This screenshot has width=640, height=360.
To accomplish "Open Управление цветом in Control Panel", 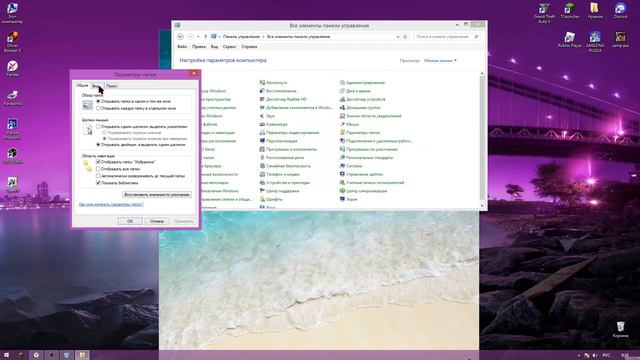I will (361, 174).
